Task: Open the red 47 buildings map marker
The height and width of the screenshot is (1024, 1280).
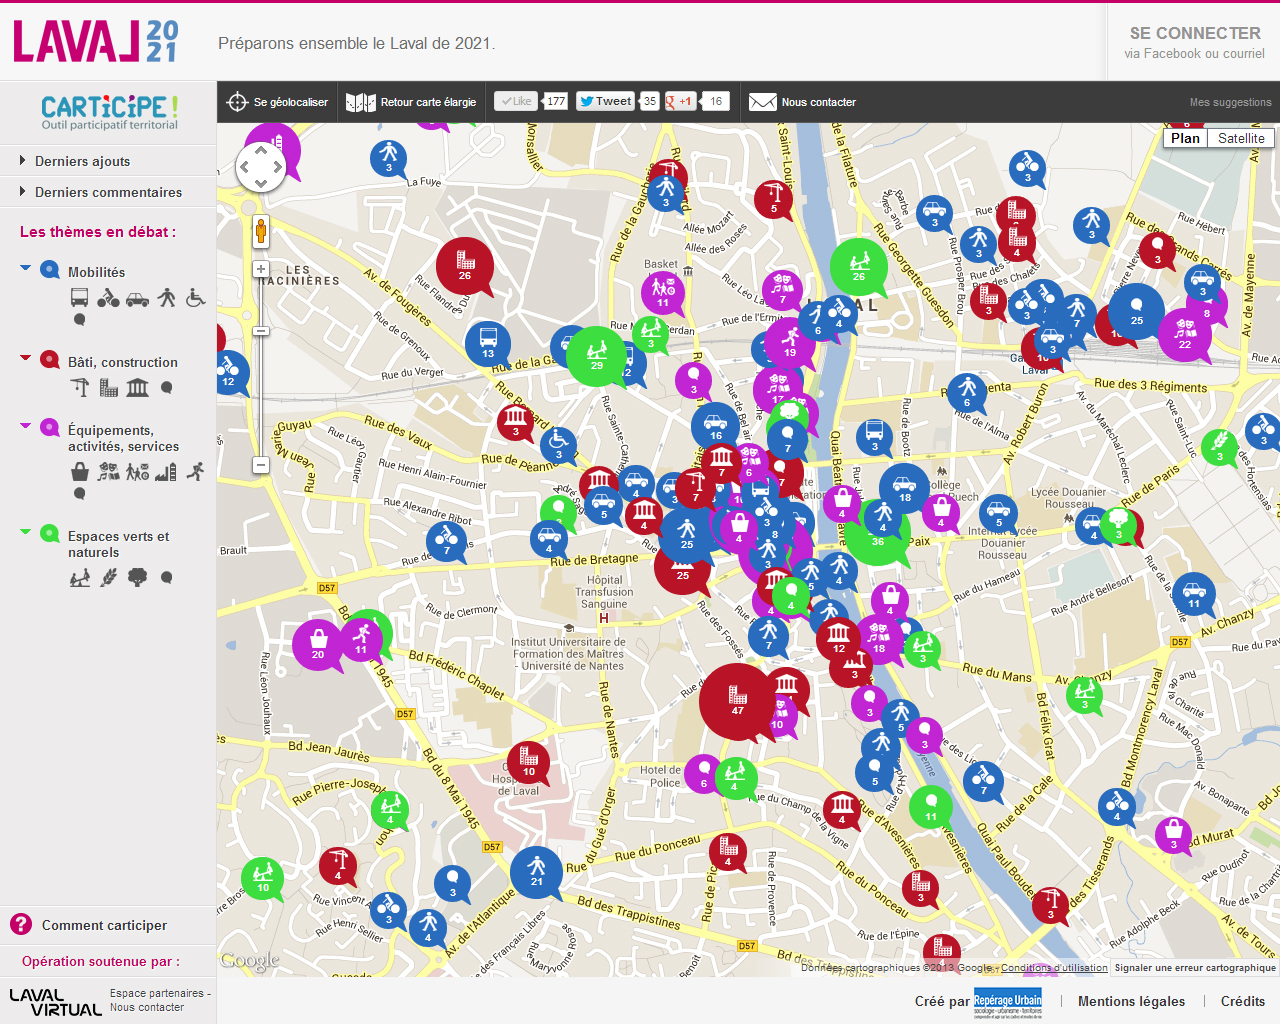Action: [737, 699]
